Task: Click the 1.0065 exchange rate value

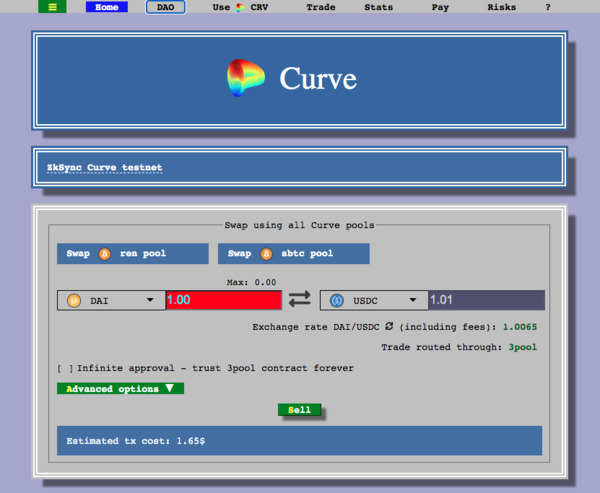Action: pyautogui.click(x=520, y=327)
